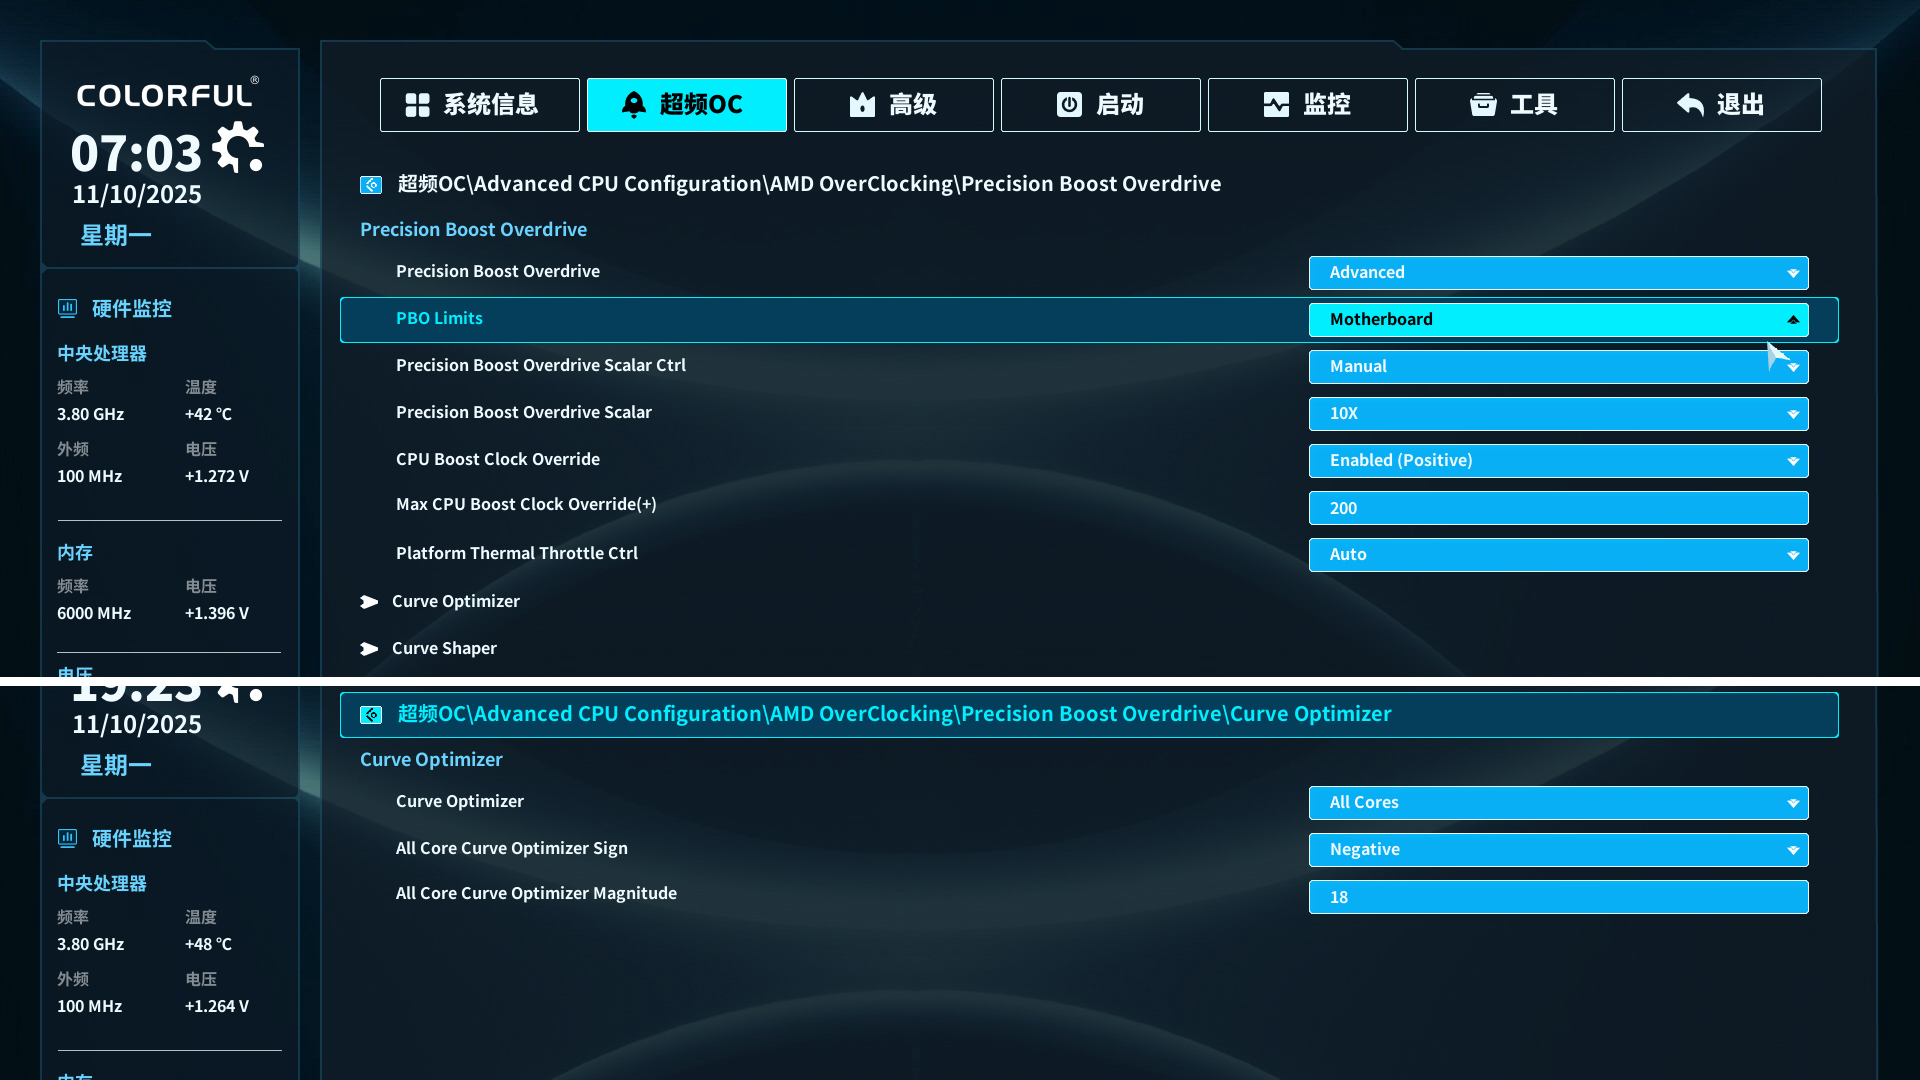Image resolution: width=1920 pixels, height=1080 pixels.
Task: Switch to the 高级 tab
Action: 893,105
